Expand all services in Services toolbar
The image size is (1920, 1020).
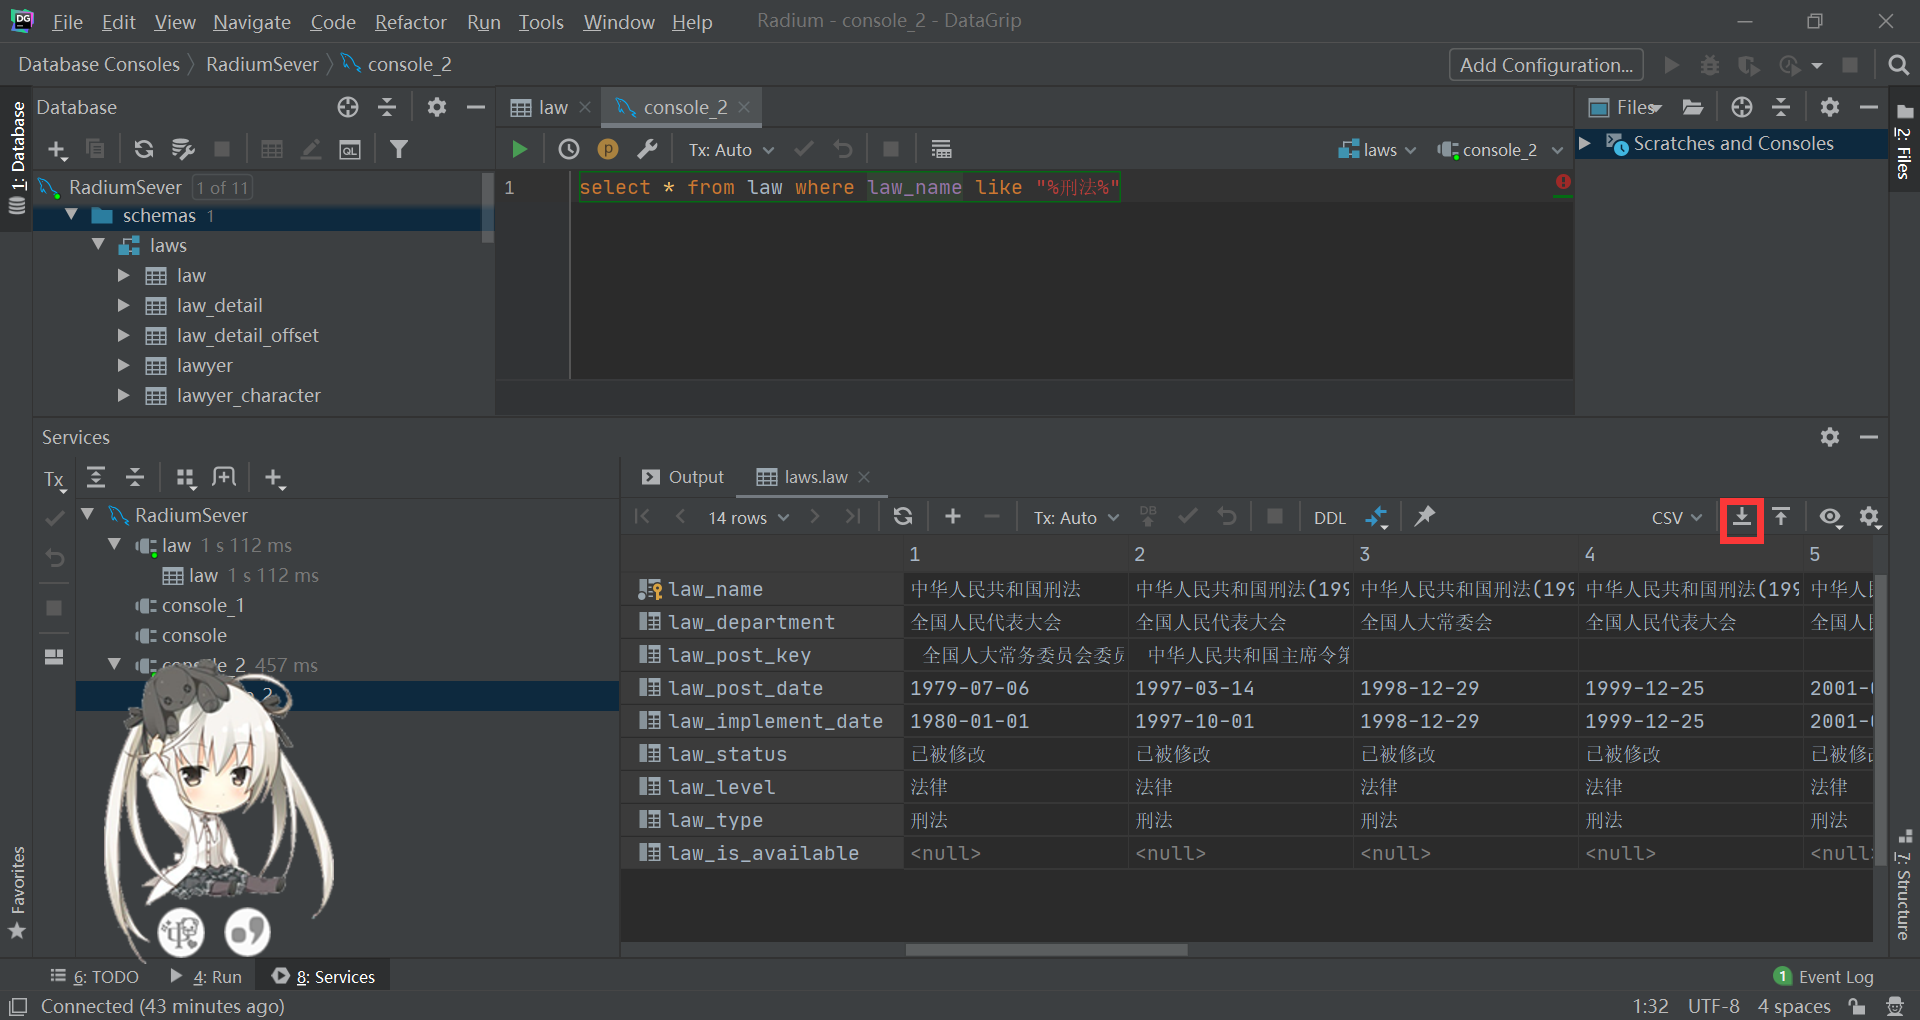[x=96, y=478]
